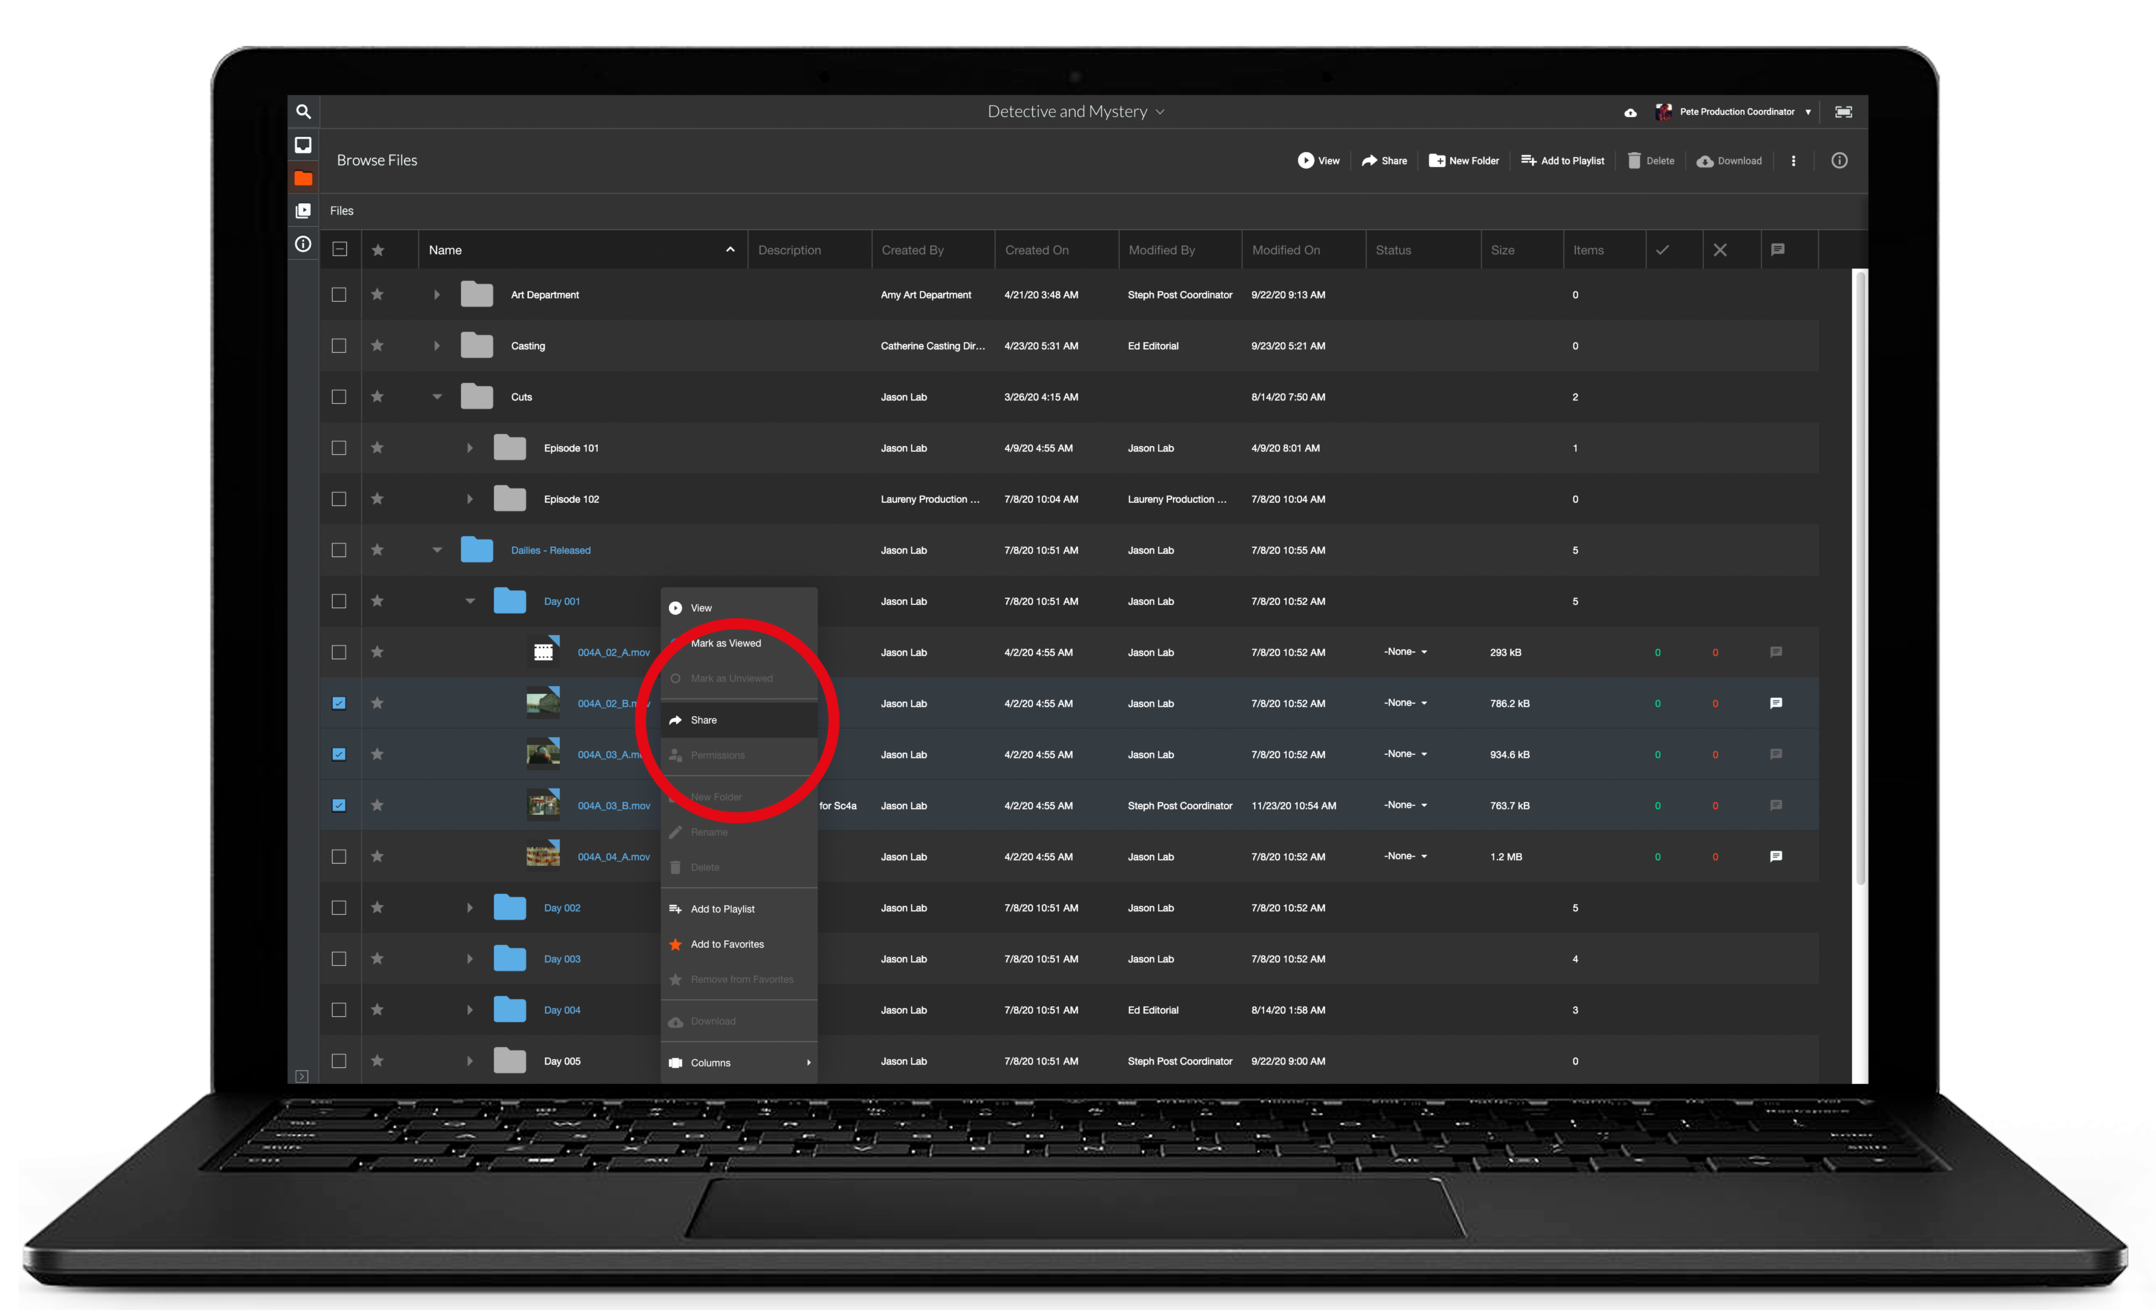2156x1310 pixels.
Task: Toggle the select-all checkbox in the header
Action: pyautogui.click(x=340, y=249)
